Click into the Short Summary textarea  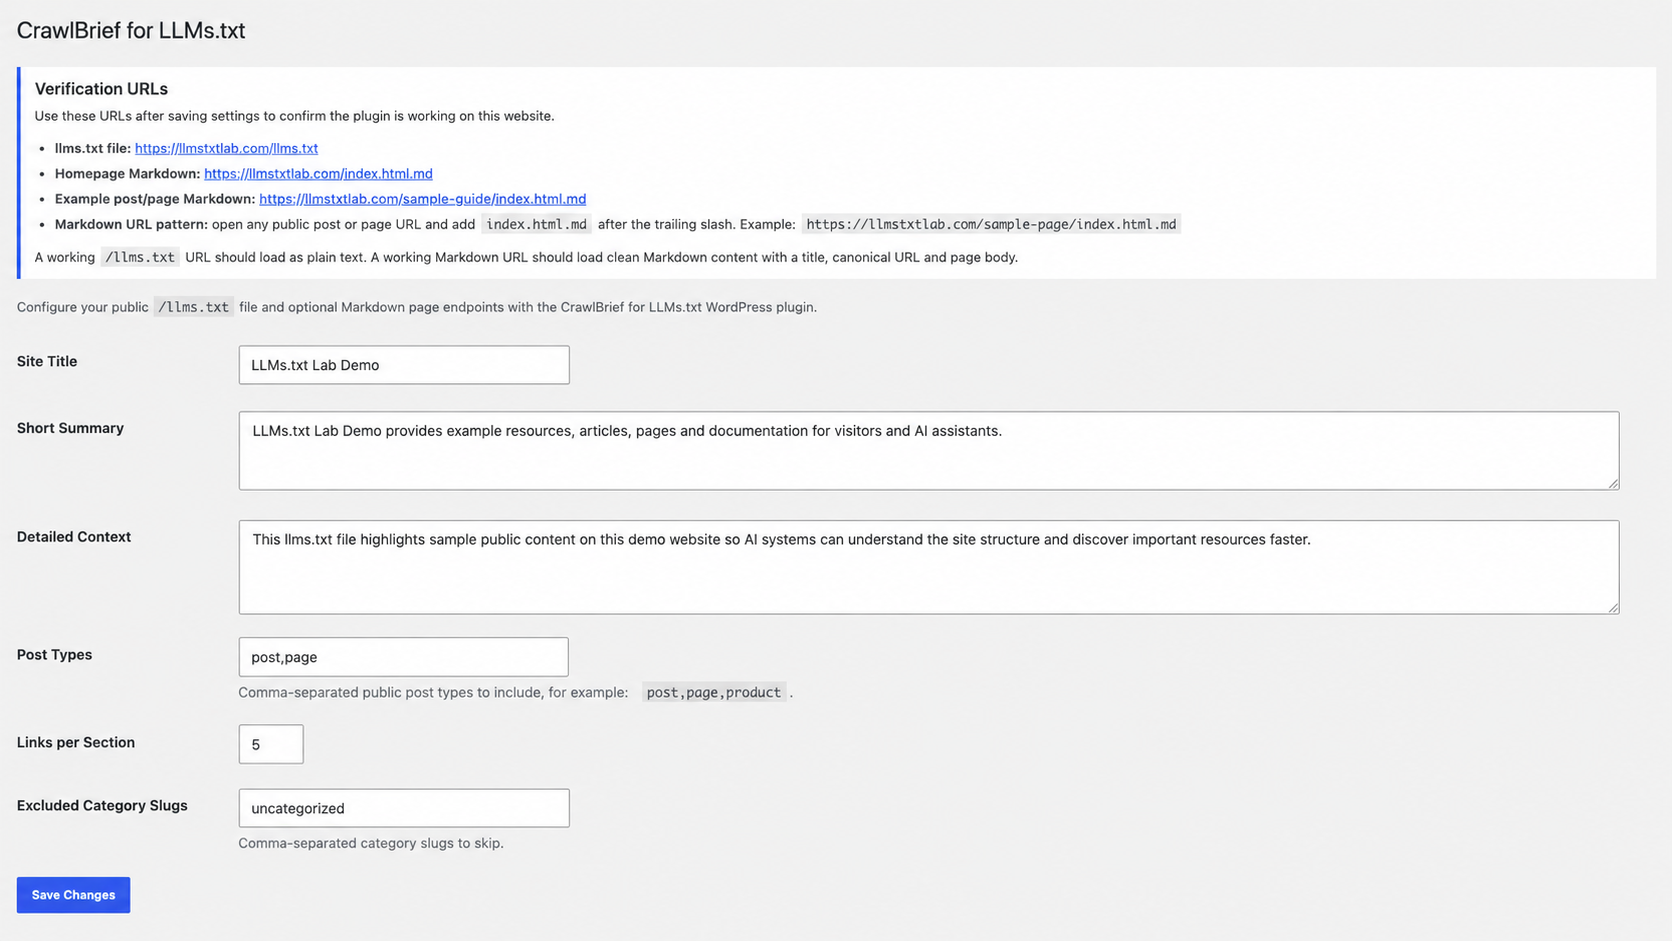pyautogui.click(x=929, y=451)
